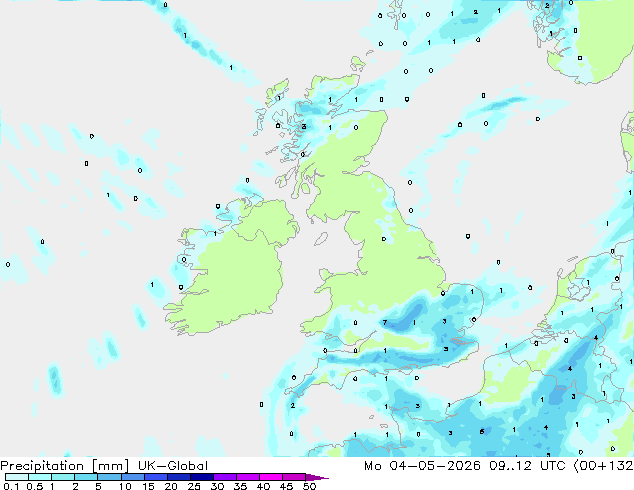Select the '25' legend scale label

tap(194, 486)
